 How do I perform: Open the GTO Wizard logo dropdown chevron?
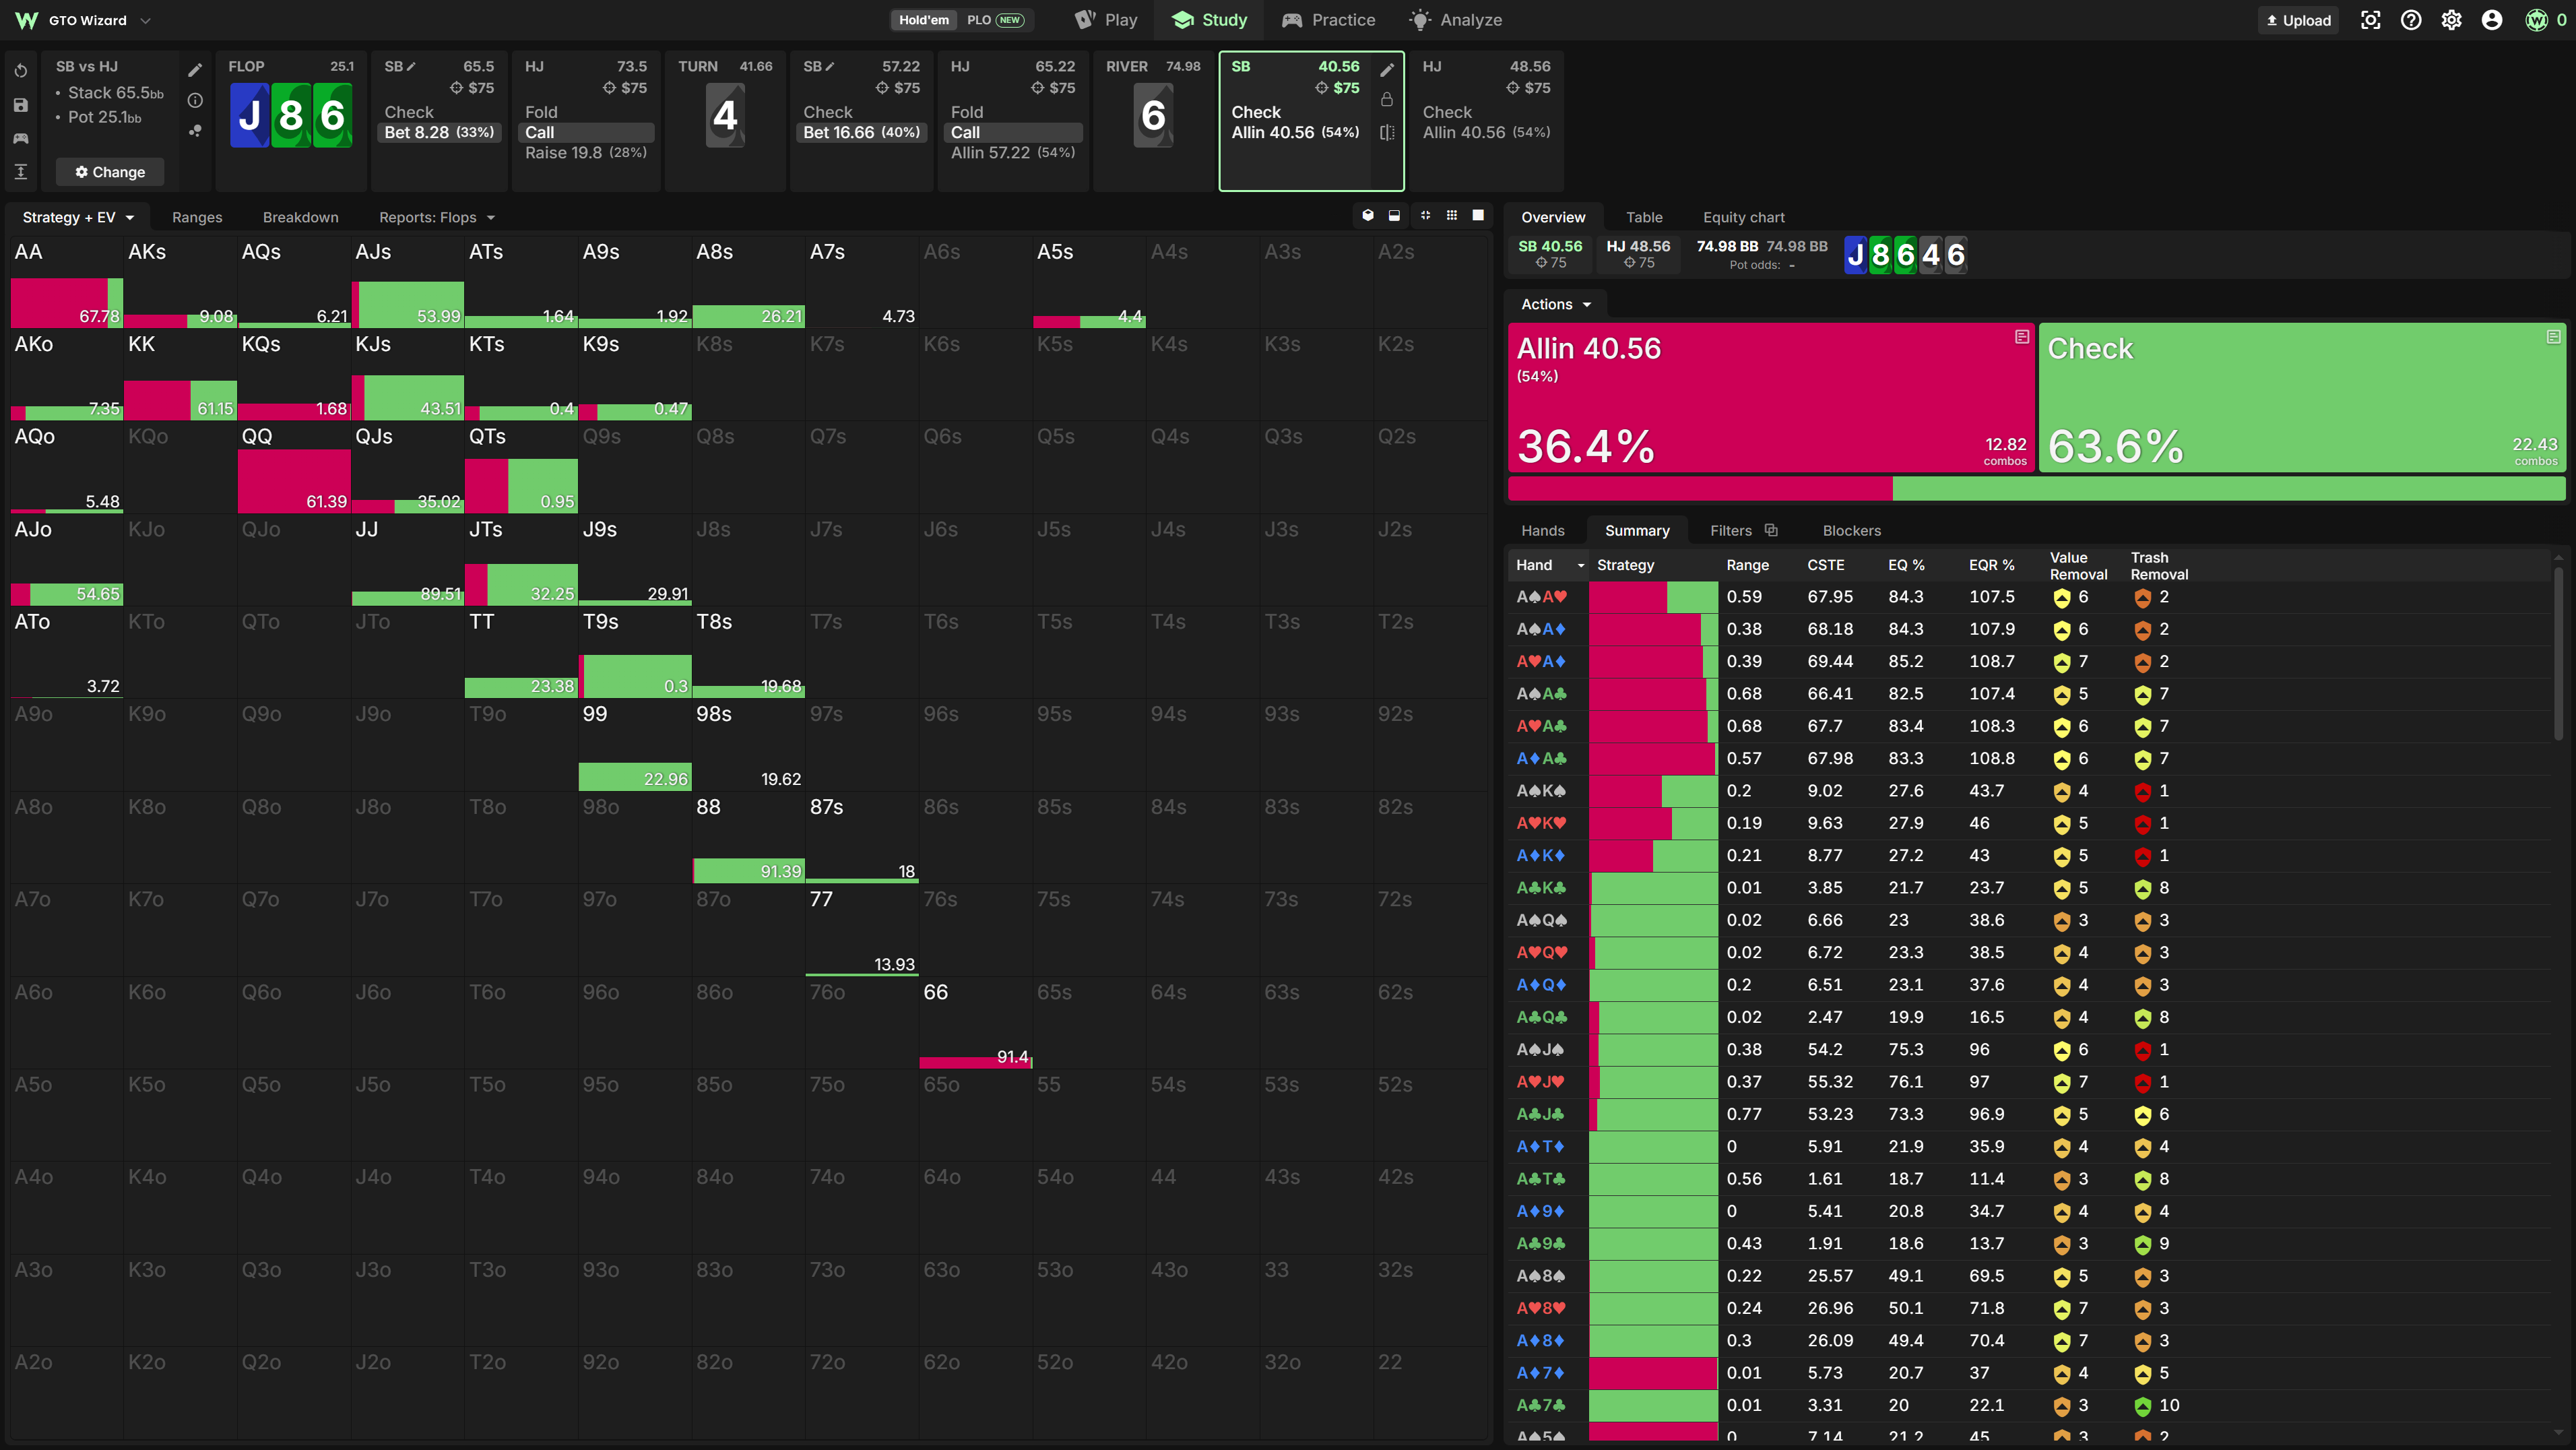coord(146,20)
